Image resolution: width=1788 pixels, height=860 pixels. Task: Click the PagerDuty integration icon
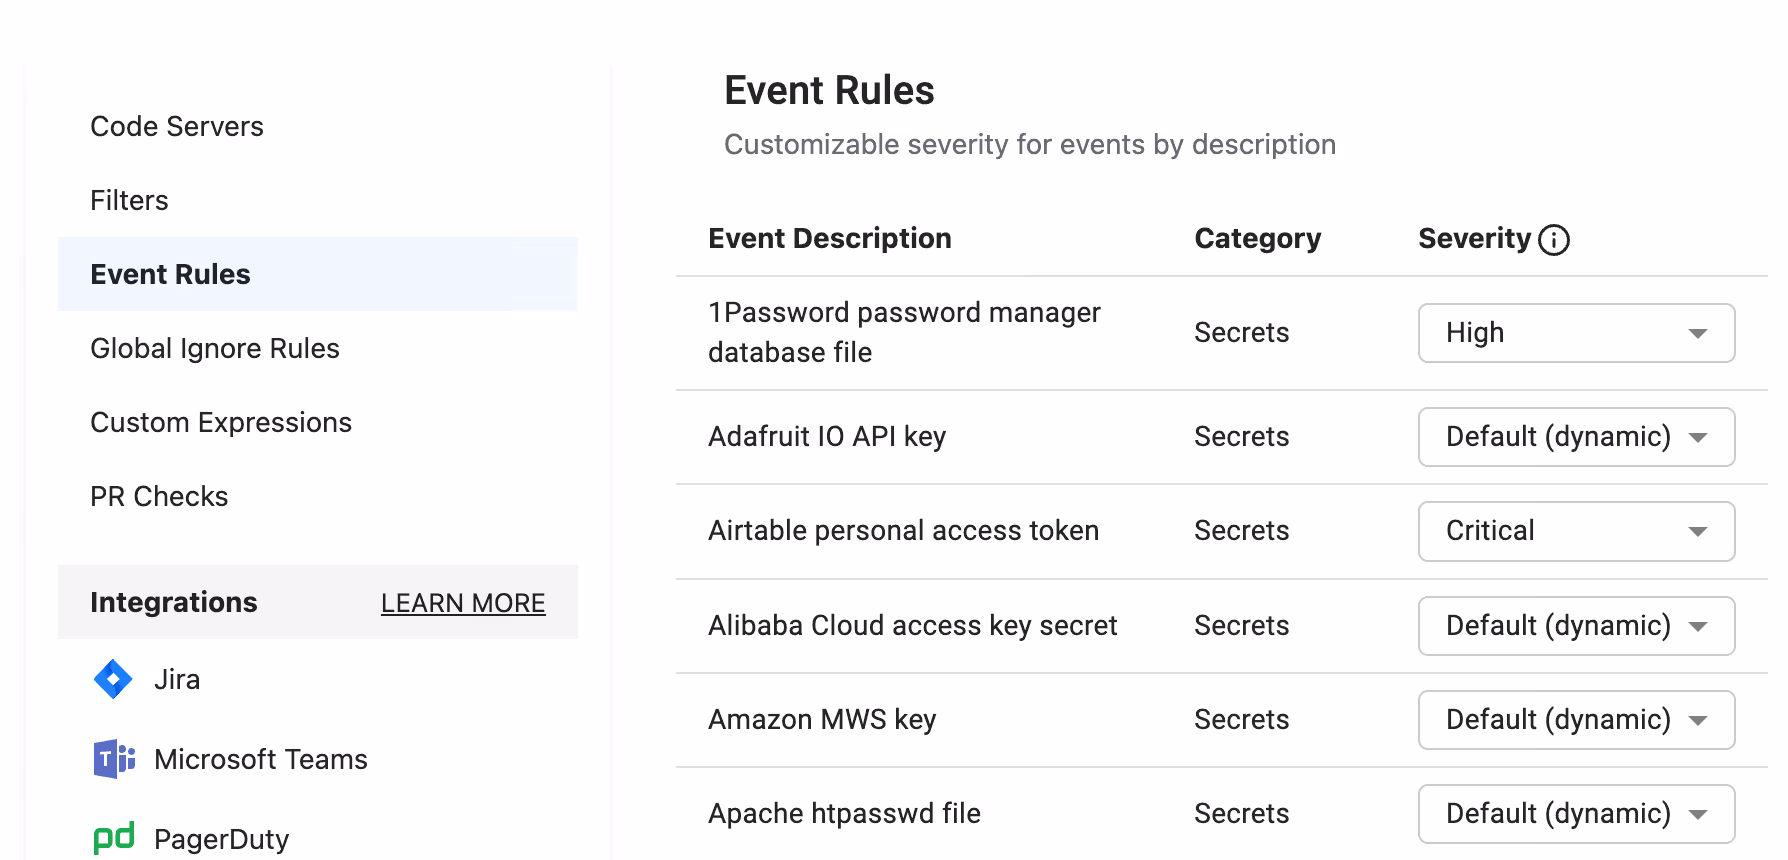tap(113, 837)
